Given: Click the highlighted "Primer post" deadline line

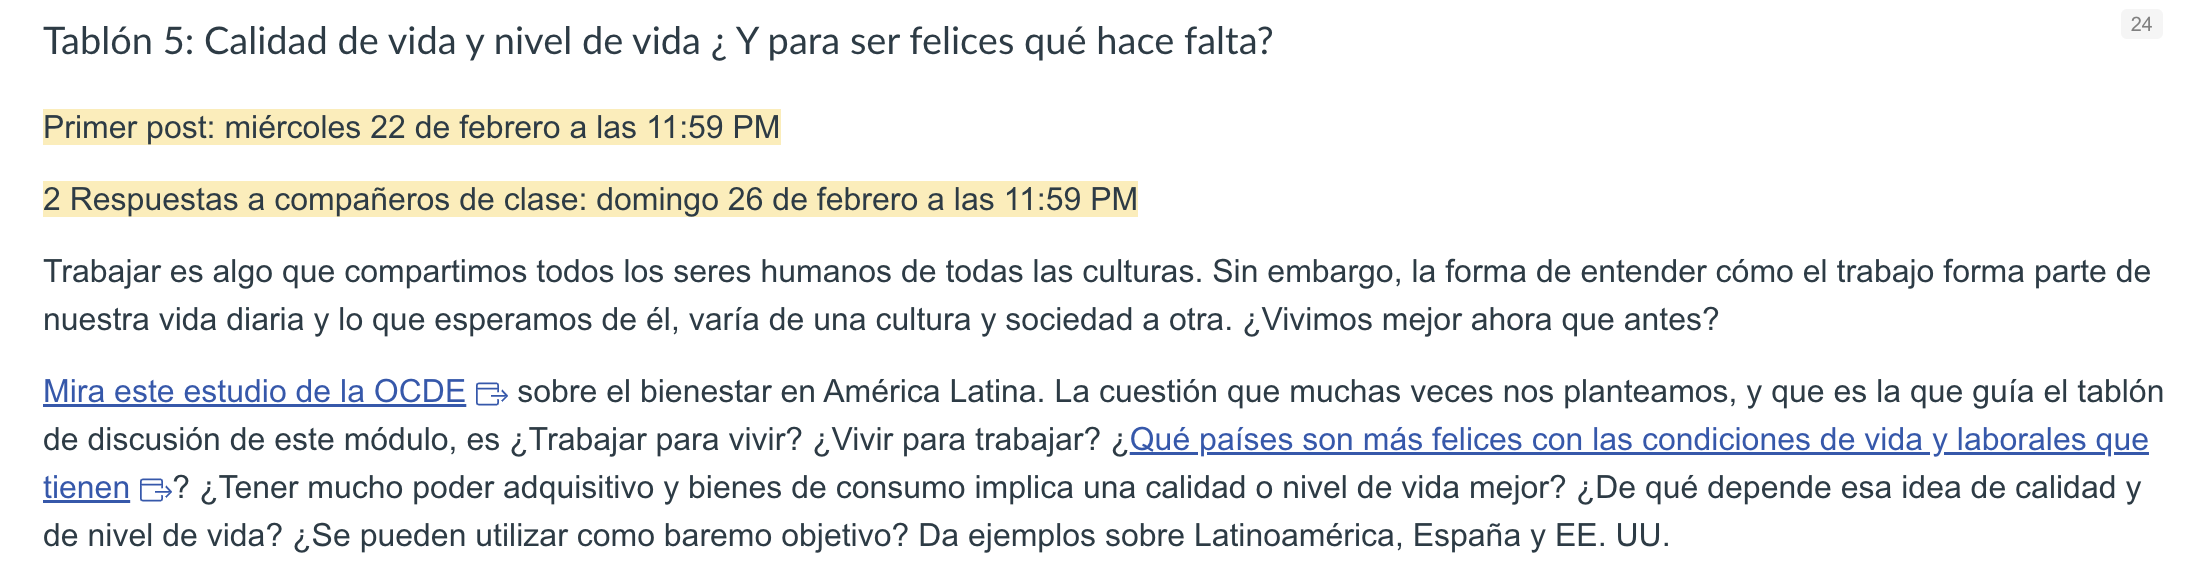Looking at the screenshot, I should [x=411, y=127].
